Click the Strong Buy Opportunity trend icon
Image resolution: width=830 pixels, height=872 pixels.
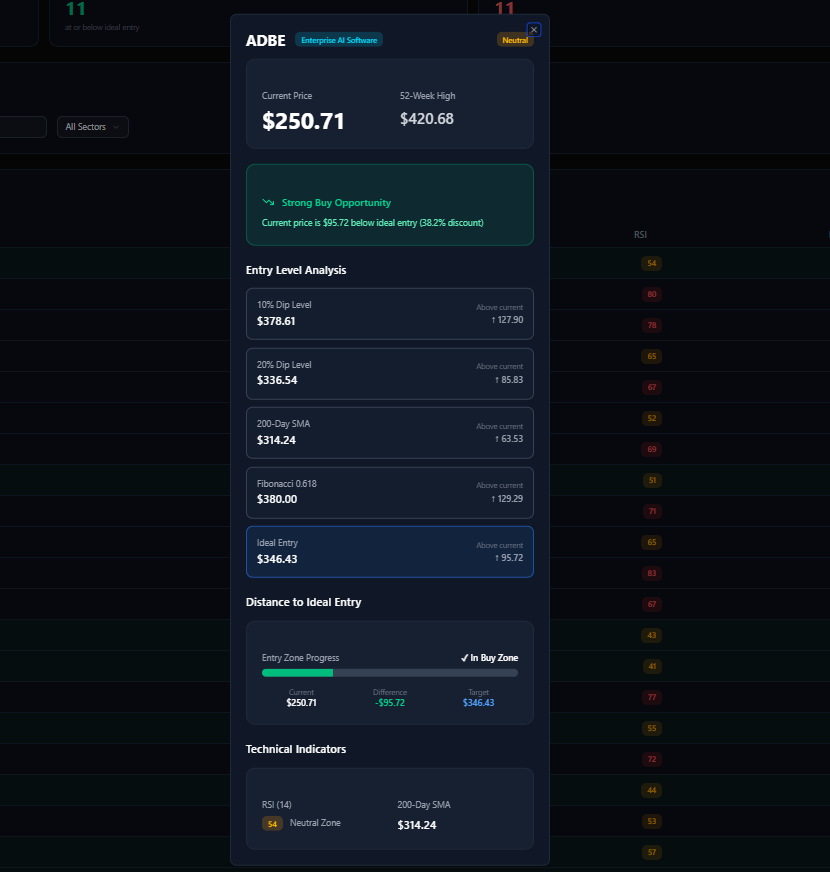coord(268,202)
